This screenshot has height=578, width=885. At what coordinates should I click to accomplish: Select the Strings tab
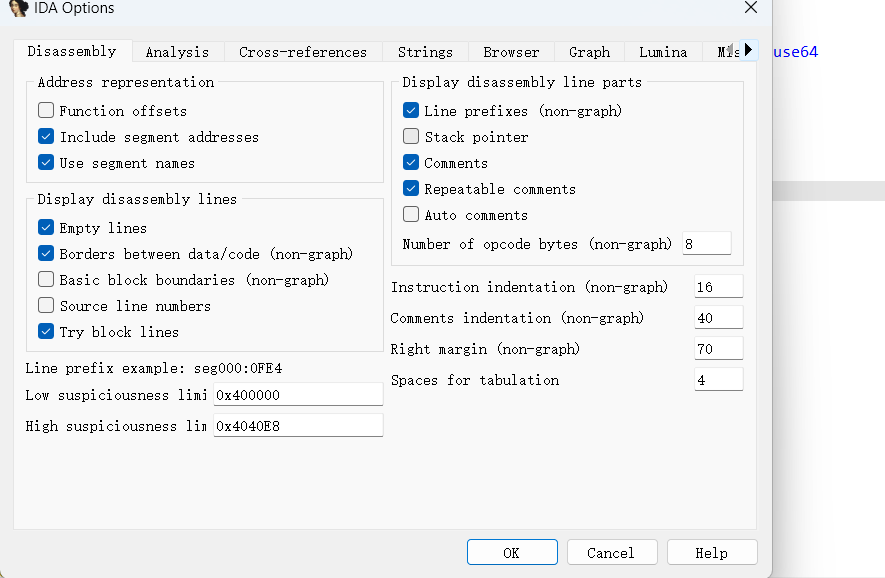tap(425, 52)
